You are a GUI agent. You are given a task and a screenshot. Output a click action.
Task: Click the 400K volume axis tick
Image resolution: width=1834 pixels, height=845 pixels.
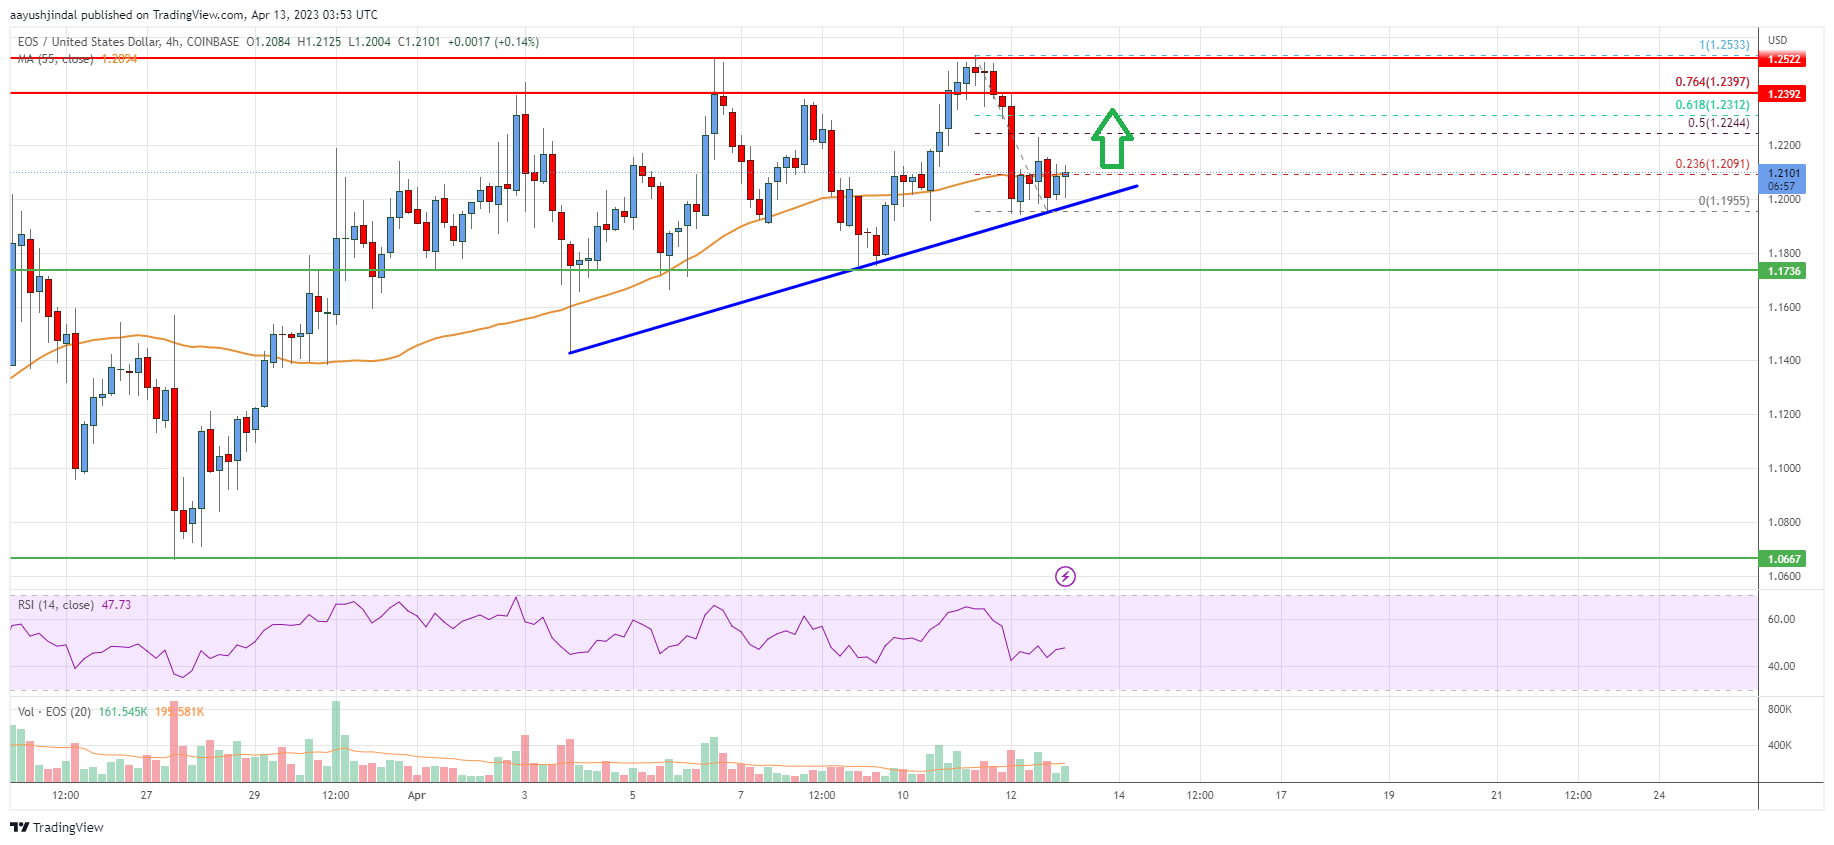pos(1780,746)
